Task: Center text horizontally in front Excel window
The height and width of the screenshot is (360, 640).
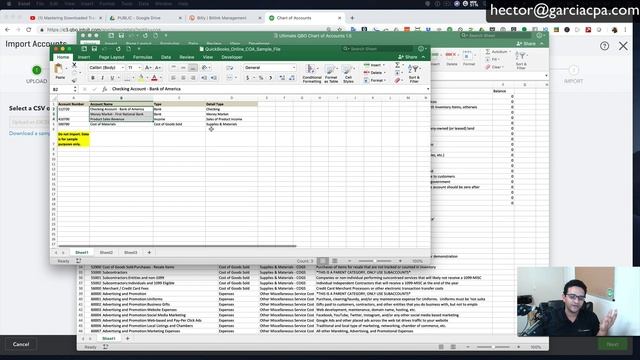Action: click(183, 78)
